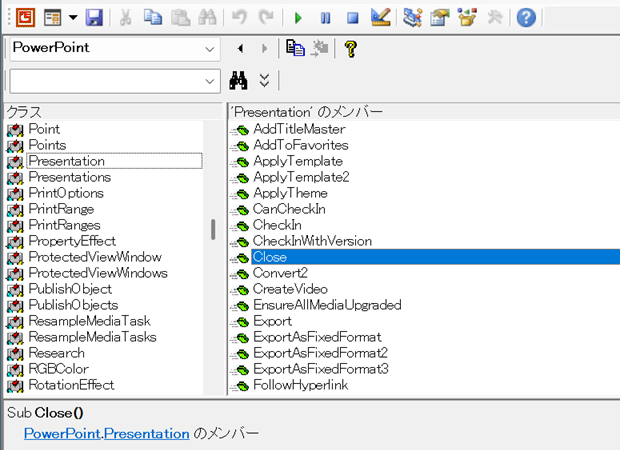Click the Cut scissors icon
620x450 pixels.
125,17
